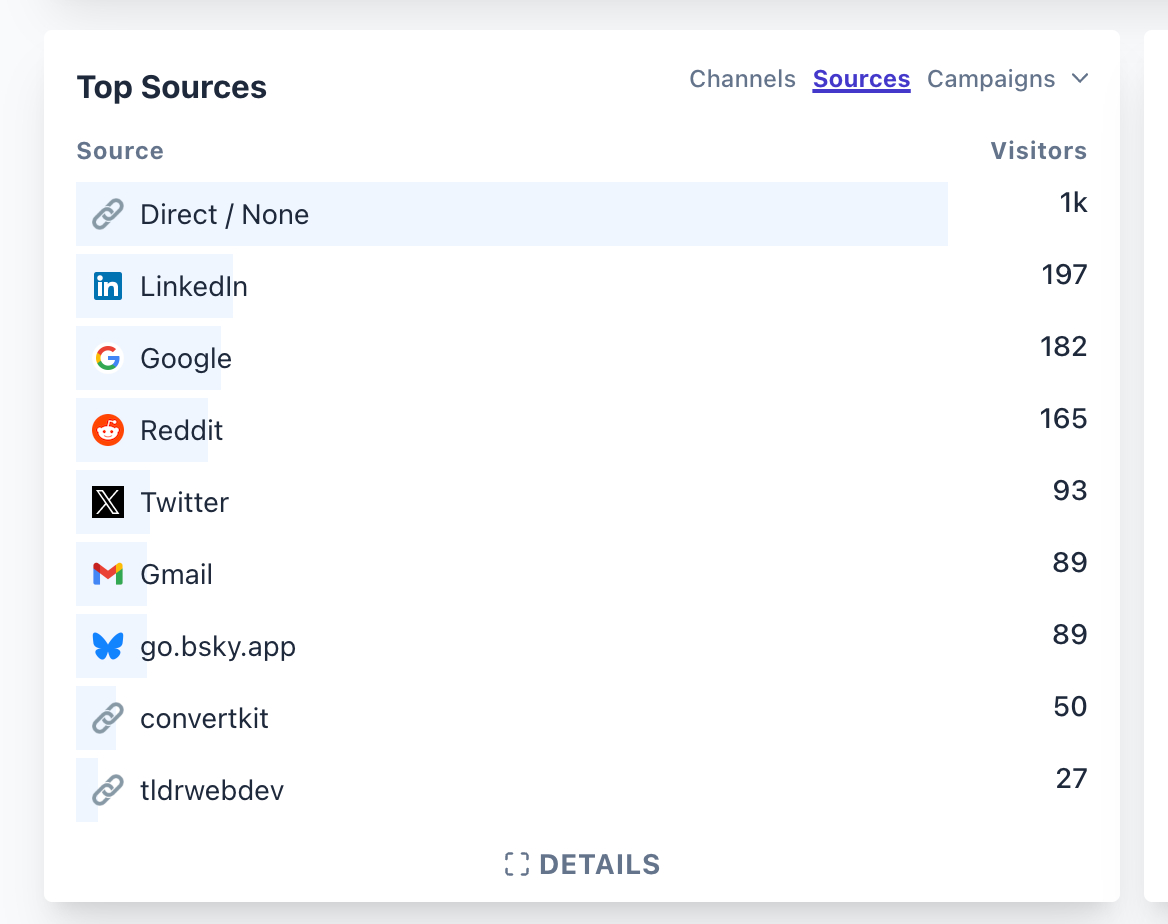Expand the chevron arrow next to Campaigns
1168x924 pixels.
1079,79
